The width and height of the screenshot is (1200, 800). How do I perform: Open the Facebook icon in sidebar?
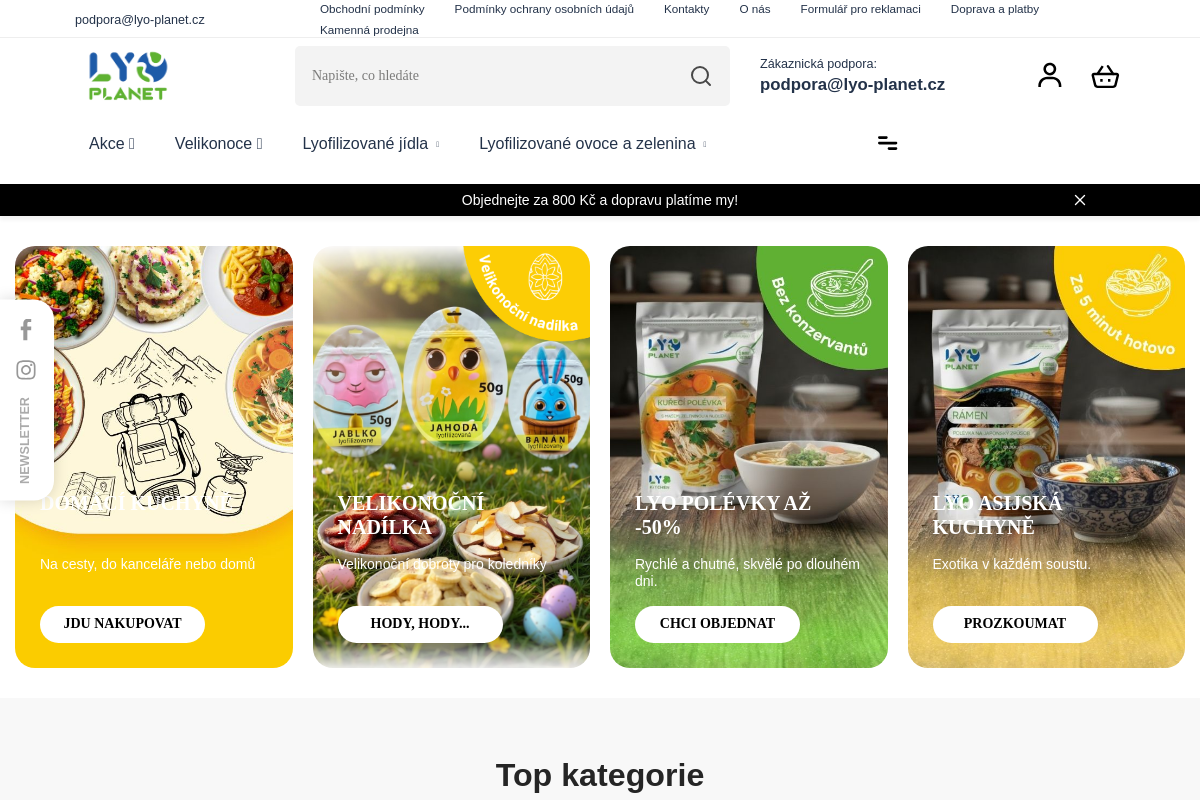26,329
